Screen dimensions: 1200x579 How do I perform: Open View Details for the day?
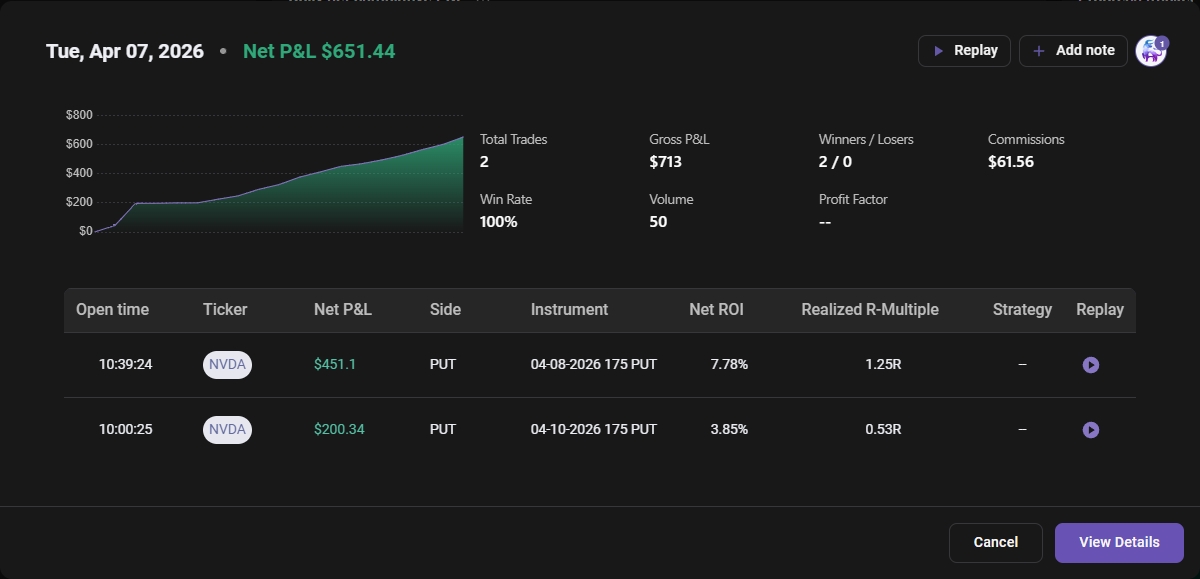coord(1119,543)
